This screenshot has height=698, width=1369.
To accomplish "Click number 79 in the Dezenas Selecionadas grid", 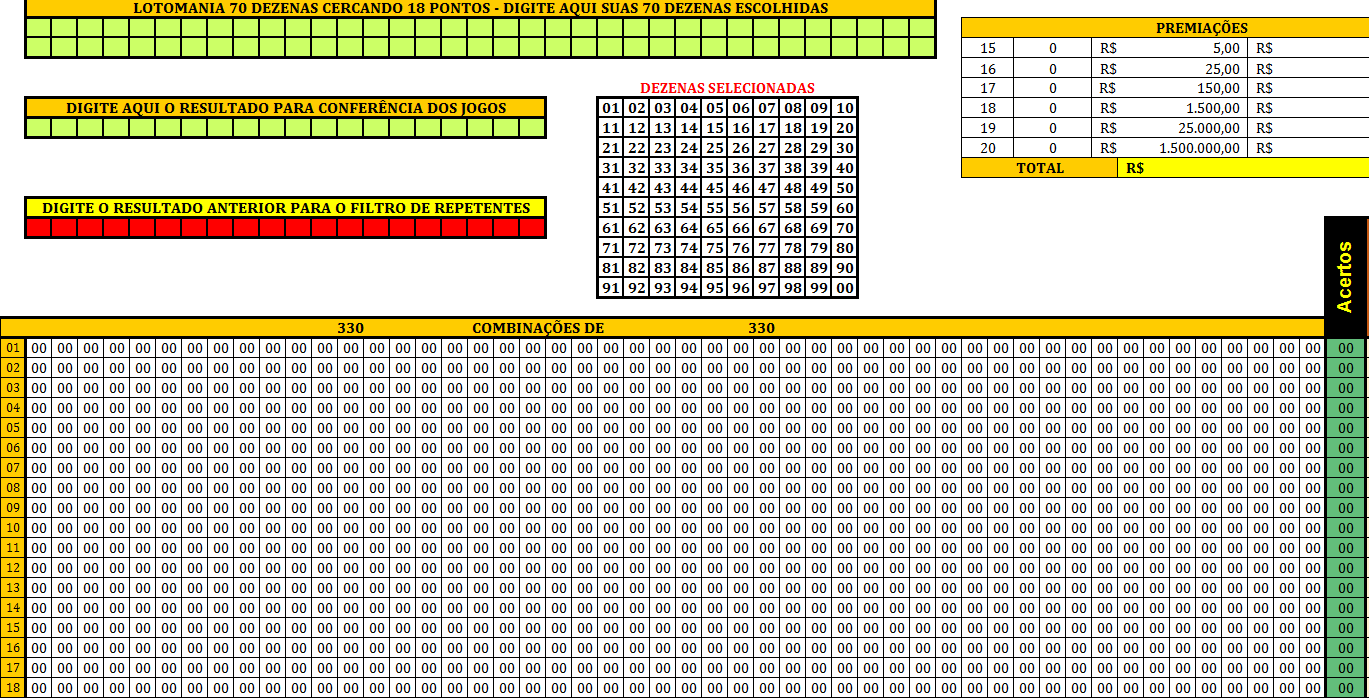I will pyautogui.click(x=819, y=248).
